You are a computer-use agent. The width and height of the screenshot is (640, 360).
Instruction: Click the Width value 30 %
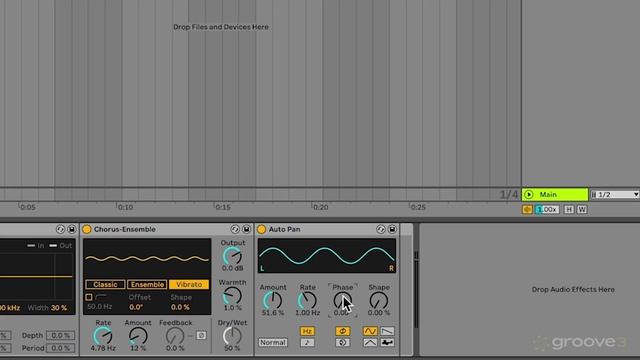pyautogui.click(x=59, y=308)
